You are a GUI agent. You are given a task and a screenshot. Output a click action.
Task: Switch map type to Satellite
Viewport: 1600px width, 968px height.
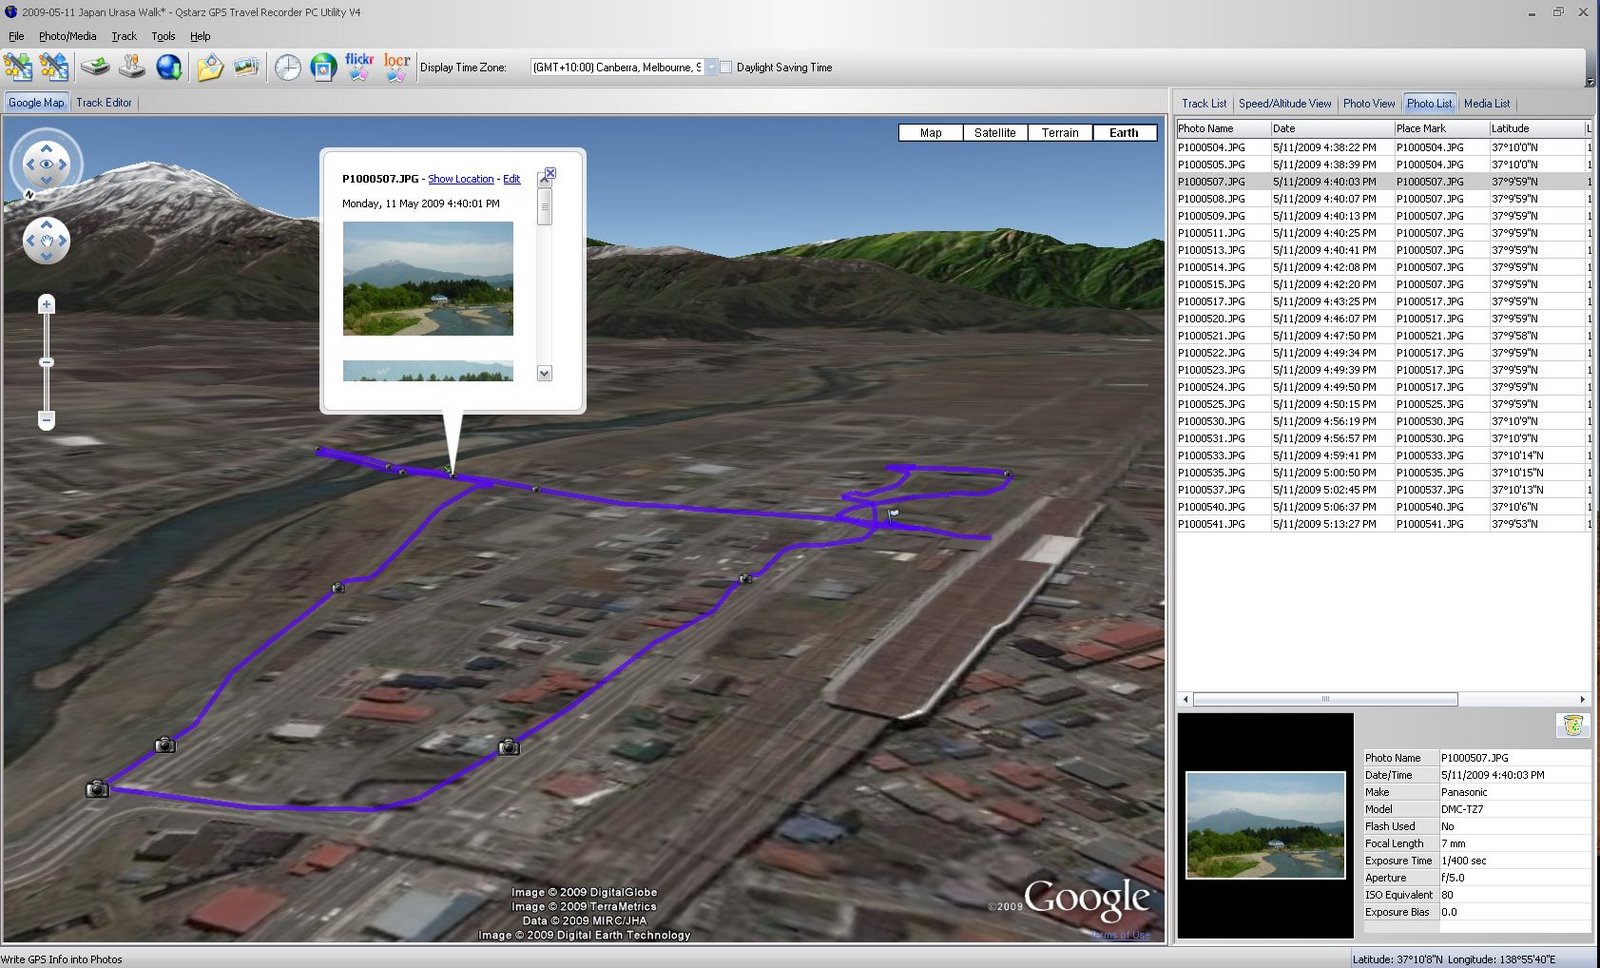point(995,132)
